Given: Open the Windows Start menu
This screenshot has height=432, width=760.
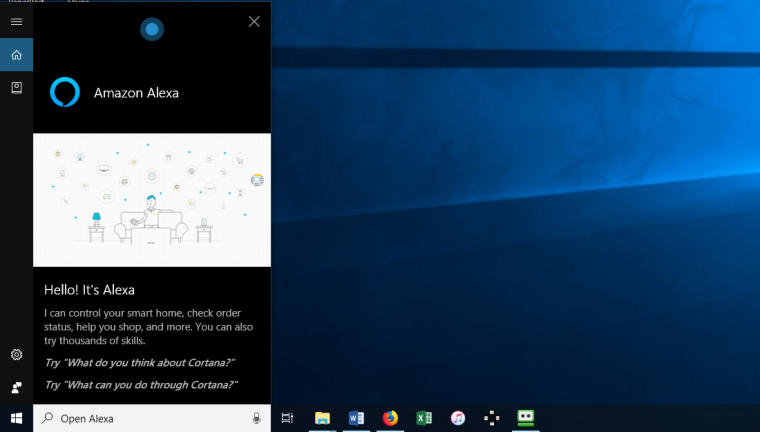Looking at the screenshot, I should 16,418.
